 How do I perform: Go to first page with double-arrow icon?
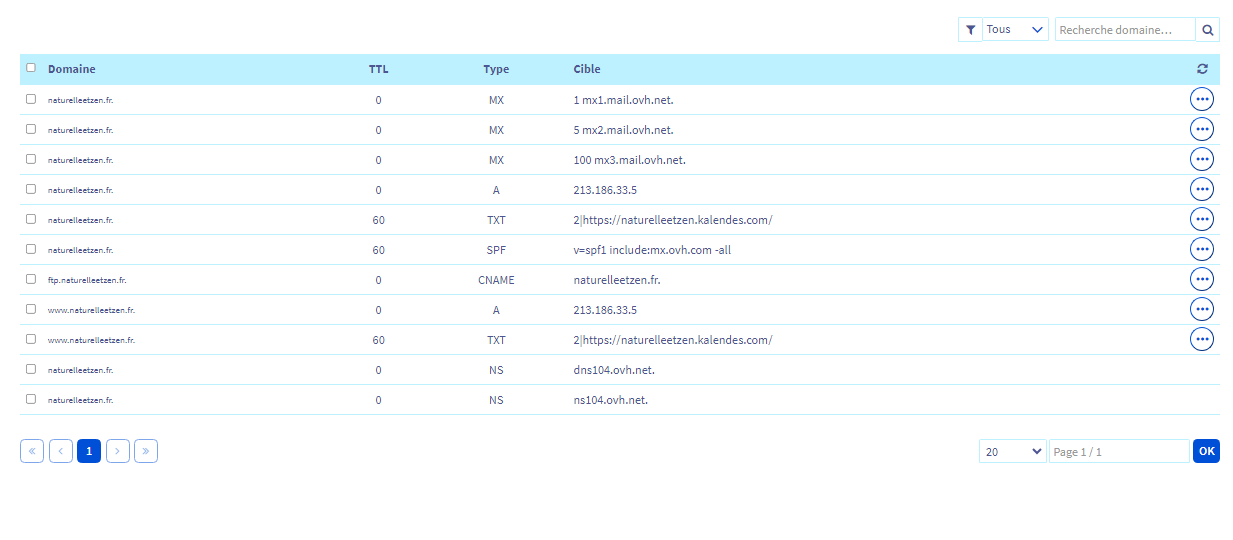(x=32, y=451)
